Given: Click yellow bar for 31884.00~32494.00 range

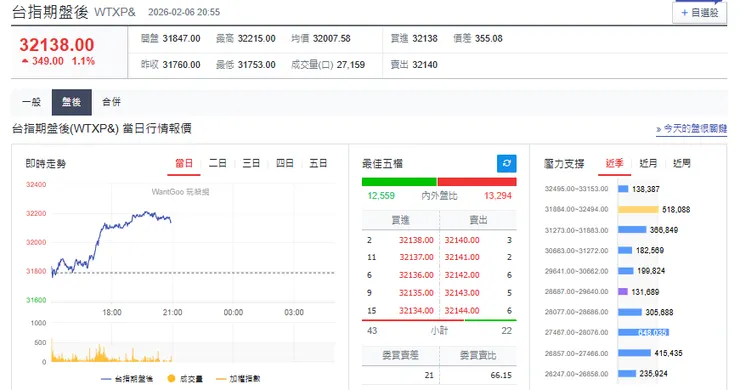Looking at the screenshot, I should [638, 210].
